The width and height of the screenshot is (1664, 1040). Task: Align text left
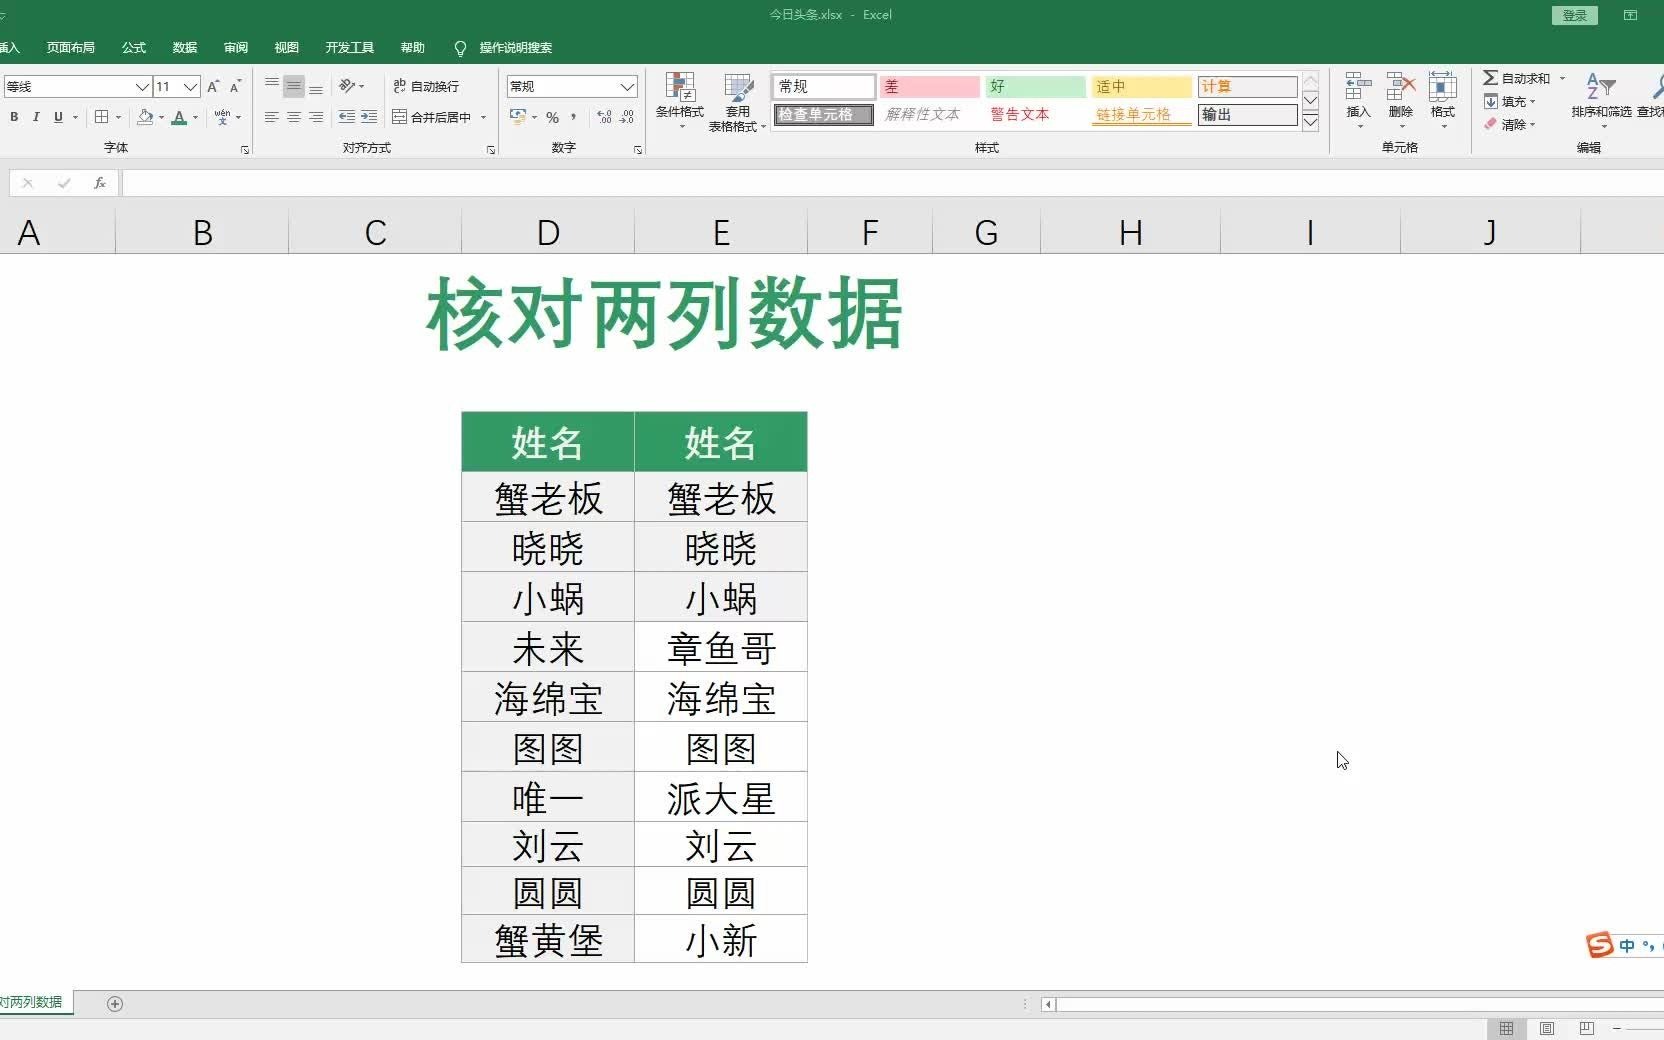click(272, 117)
